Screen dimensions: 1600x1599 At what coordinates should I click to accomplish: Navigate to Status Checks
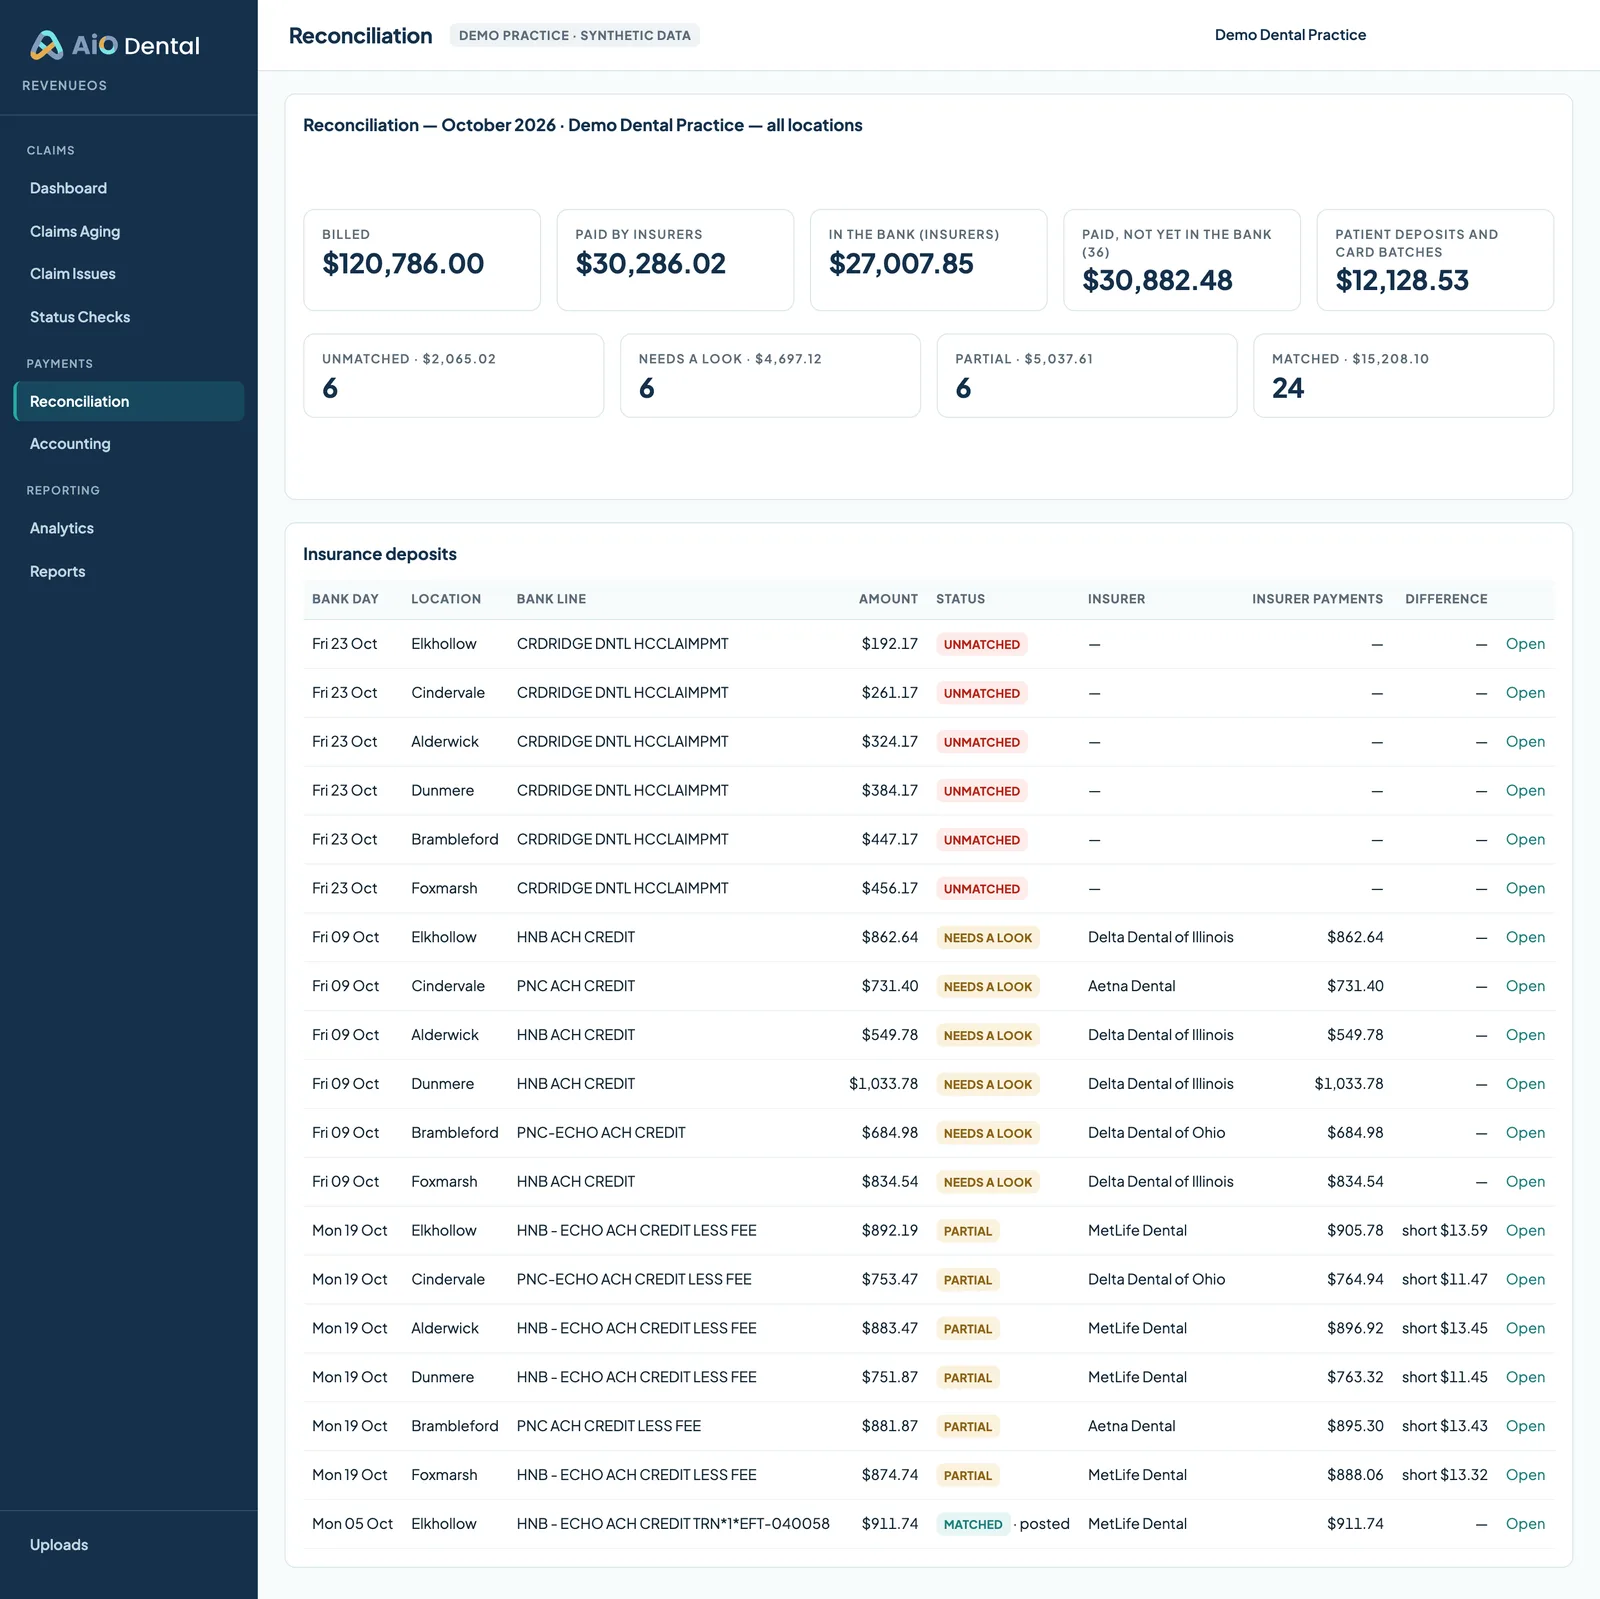[80, 317]
